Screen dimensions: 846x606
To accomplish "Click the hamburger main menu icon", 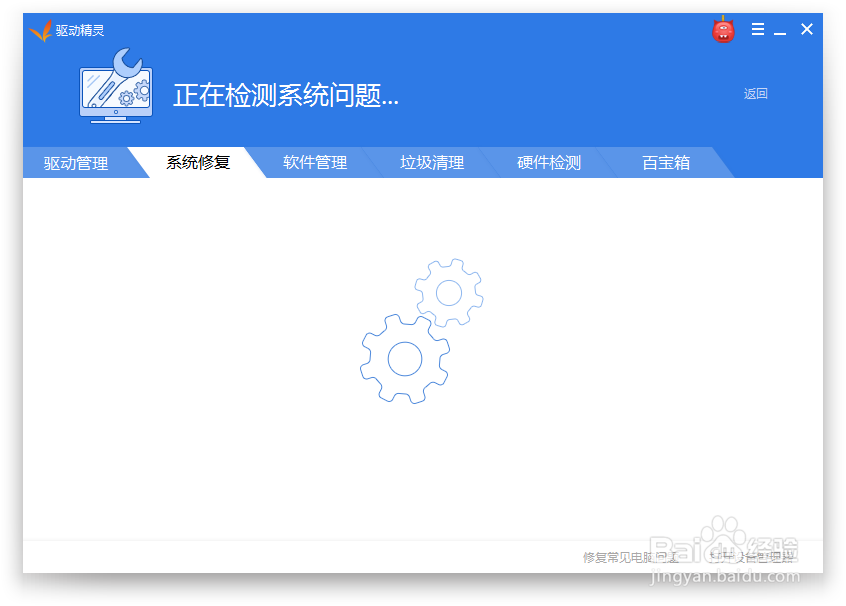I will [757, 29].
